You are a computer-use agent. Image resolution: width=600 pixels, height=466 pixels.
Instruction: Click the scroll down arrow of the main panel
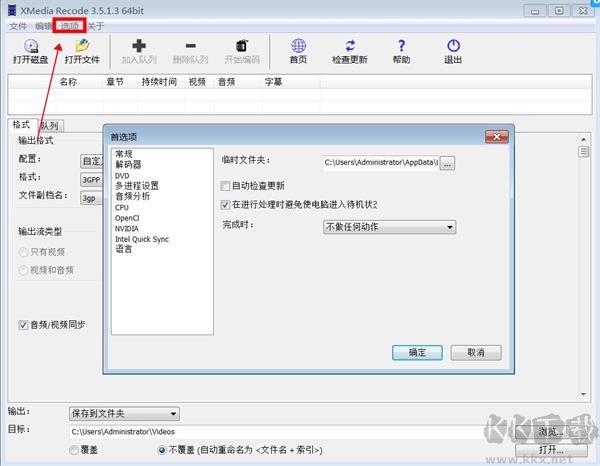click(584, 394)
